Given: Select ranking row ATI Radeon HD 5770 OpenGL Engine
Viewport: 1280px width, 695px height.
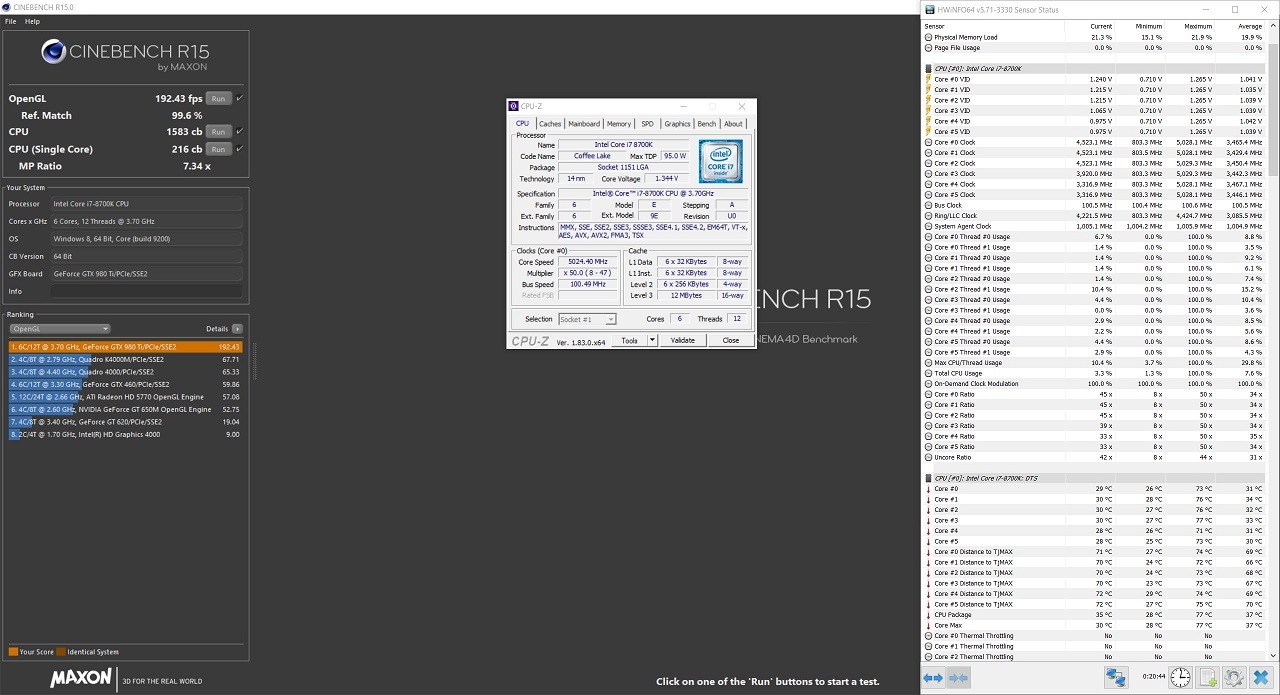Looking at the screenshot, I should (x=125, y=397).
